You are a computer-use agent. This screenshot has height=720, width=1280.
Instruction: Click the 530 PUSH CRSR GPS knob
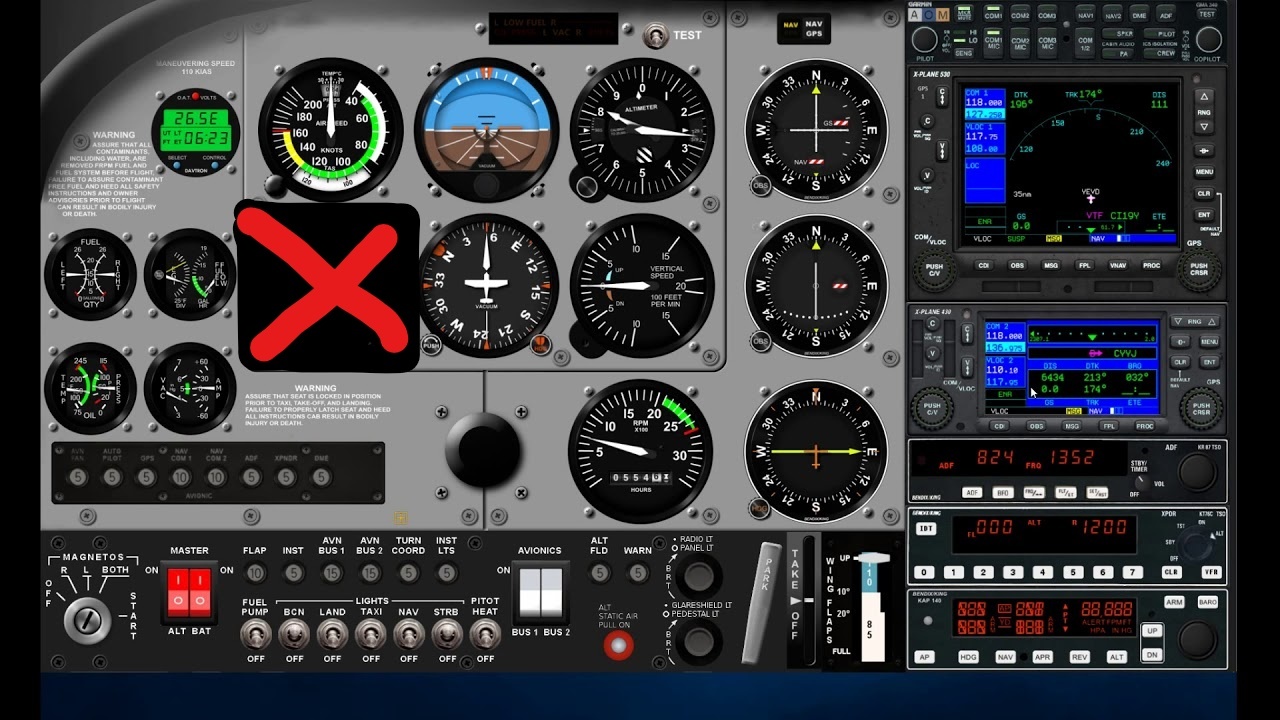pos(1198,270)
